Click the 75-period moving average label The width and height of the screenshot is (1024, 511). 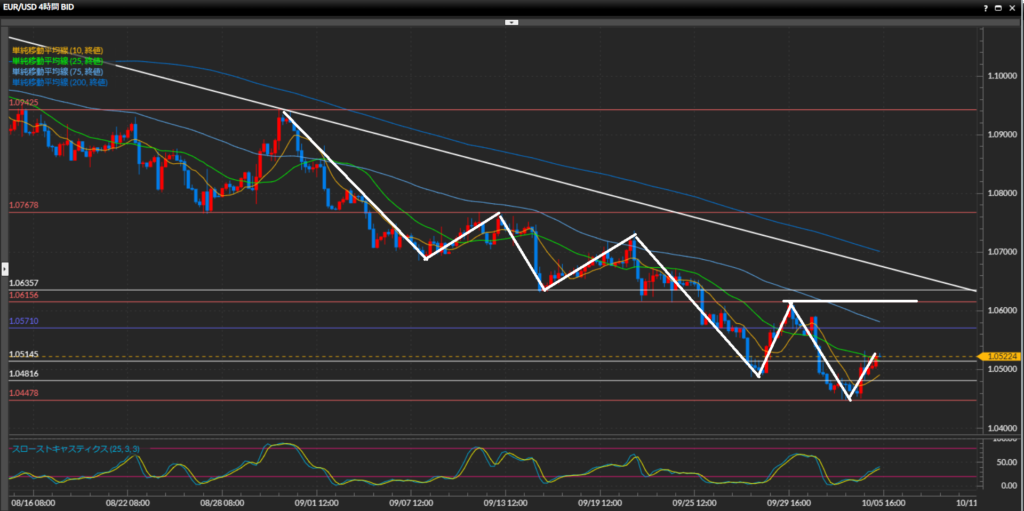56,72
